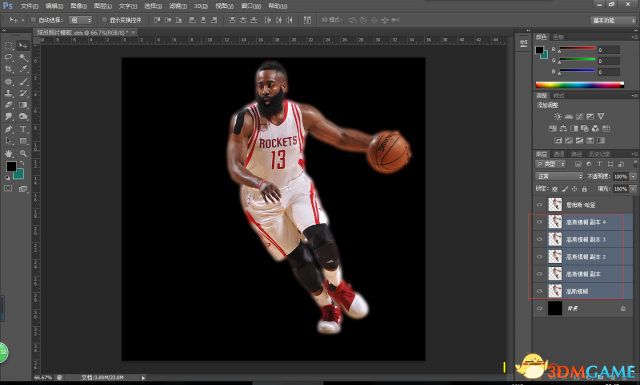The image size is (640, 385).
Task: Swap foreground and background colors
Action: tap(22, 163)
